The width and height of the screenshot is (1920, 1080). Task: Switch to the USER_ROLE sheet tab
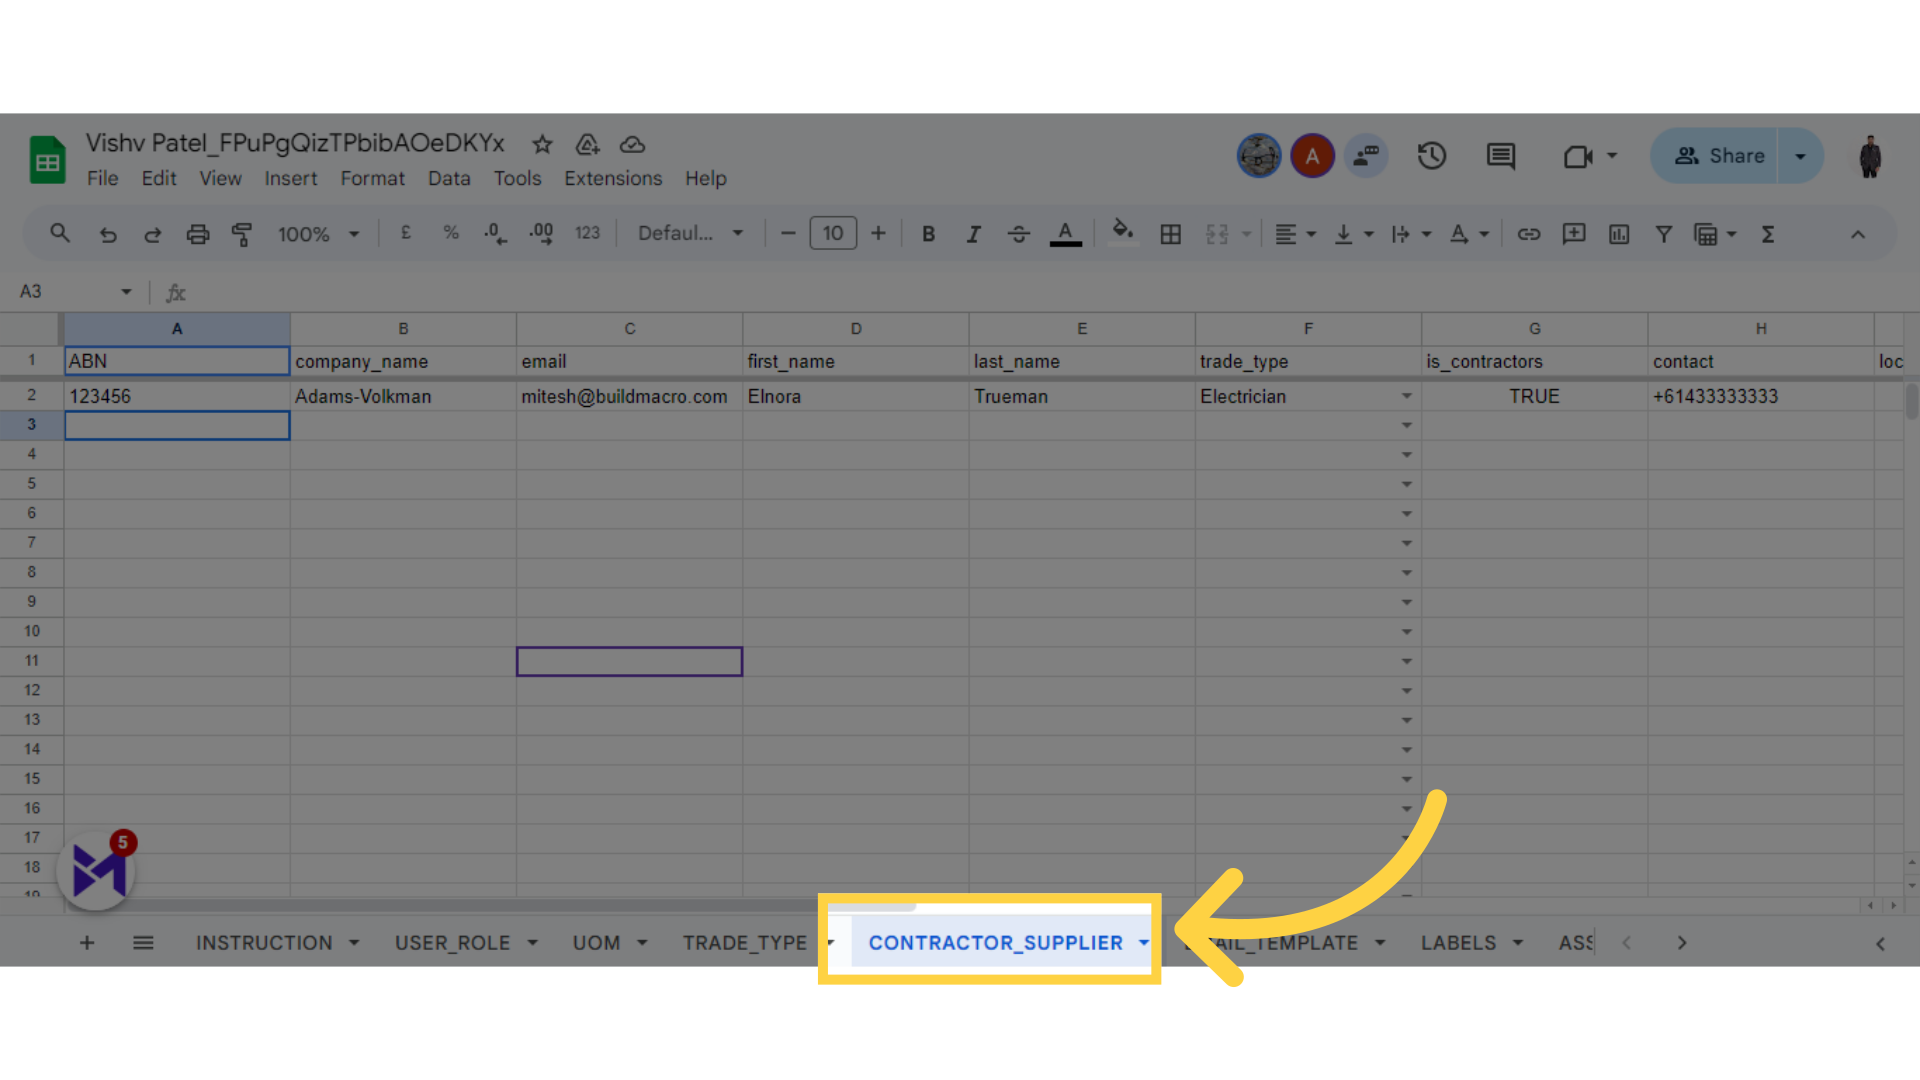(452, 943)
